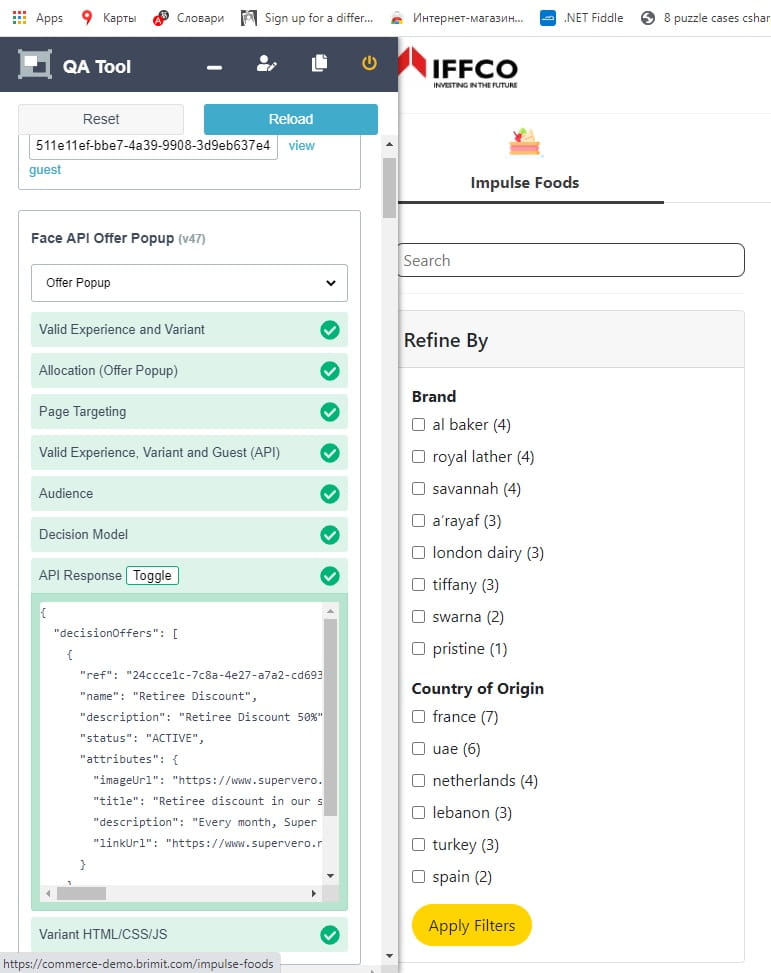Click check icon on API Response row
Viewport: 771px width, 973px height.
pos(330,575)
